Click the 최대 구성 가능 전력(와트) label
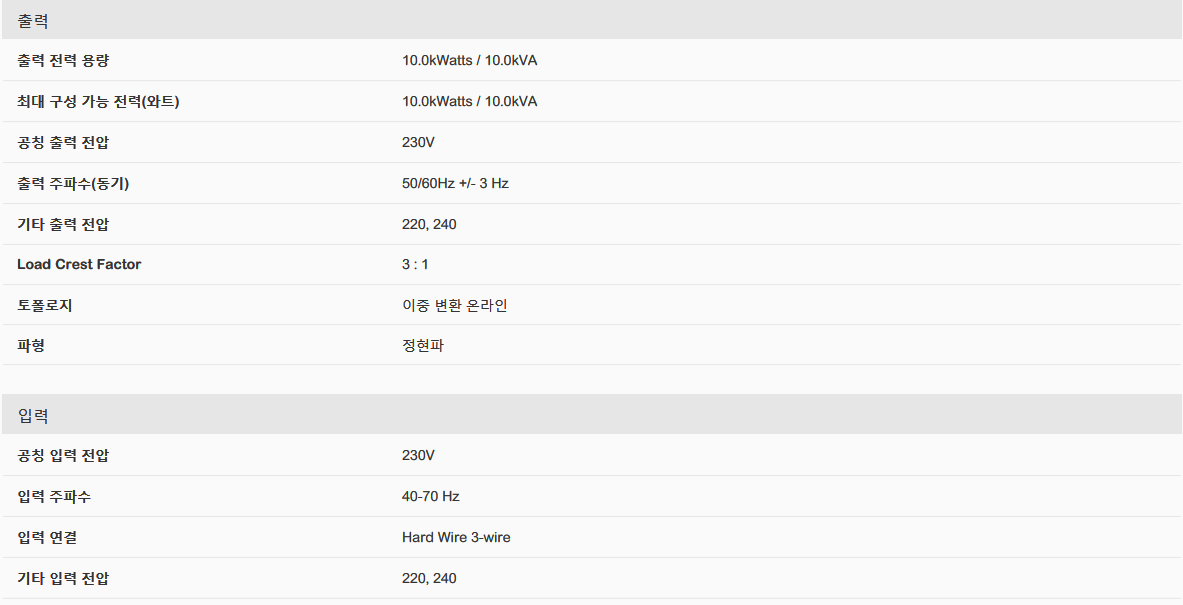The image size is (1183, 605). [x=98, y=102]
